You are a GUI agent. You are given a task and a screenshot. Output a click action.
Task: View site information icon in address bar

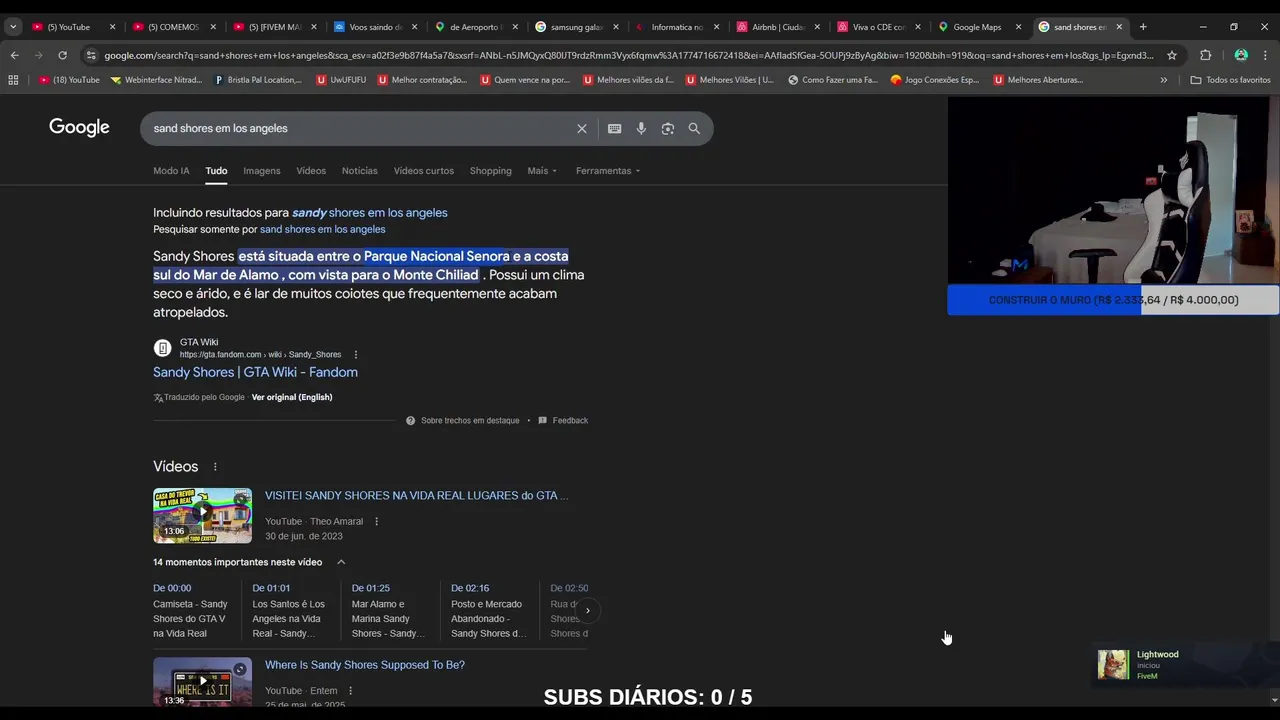91,55
